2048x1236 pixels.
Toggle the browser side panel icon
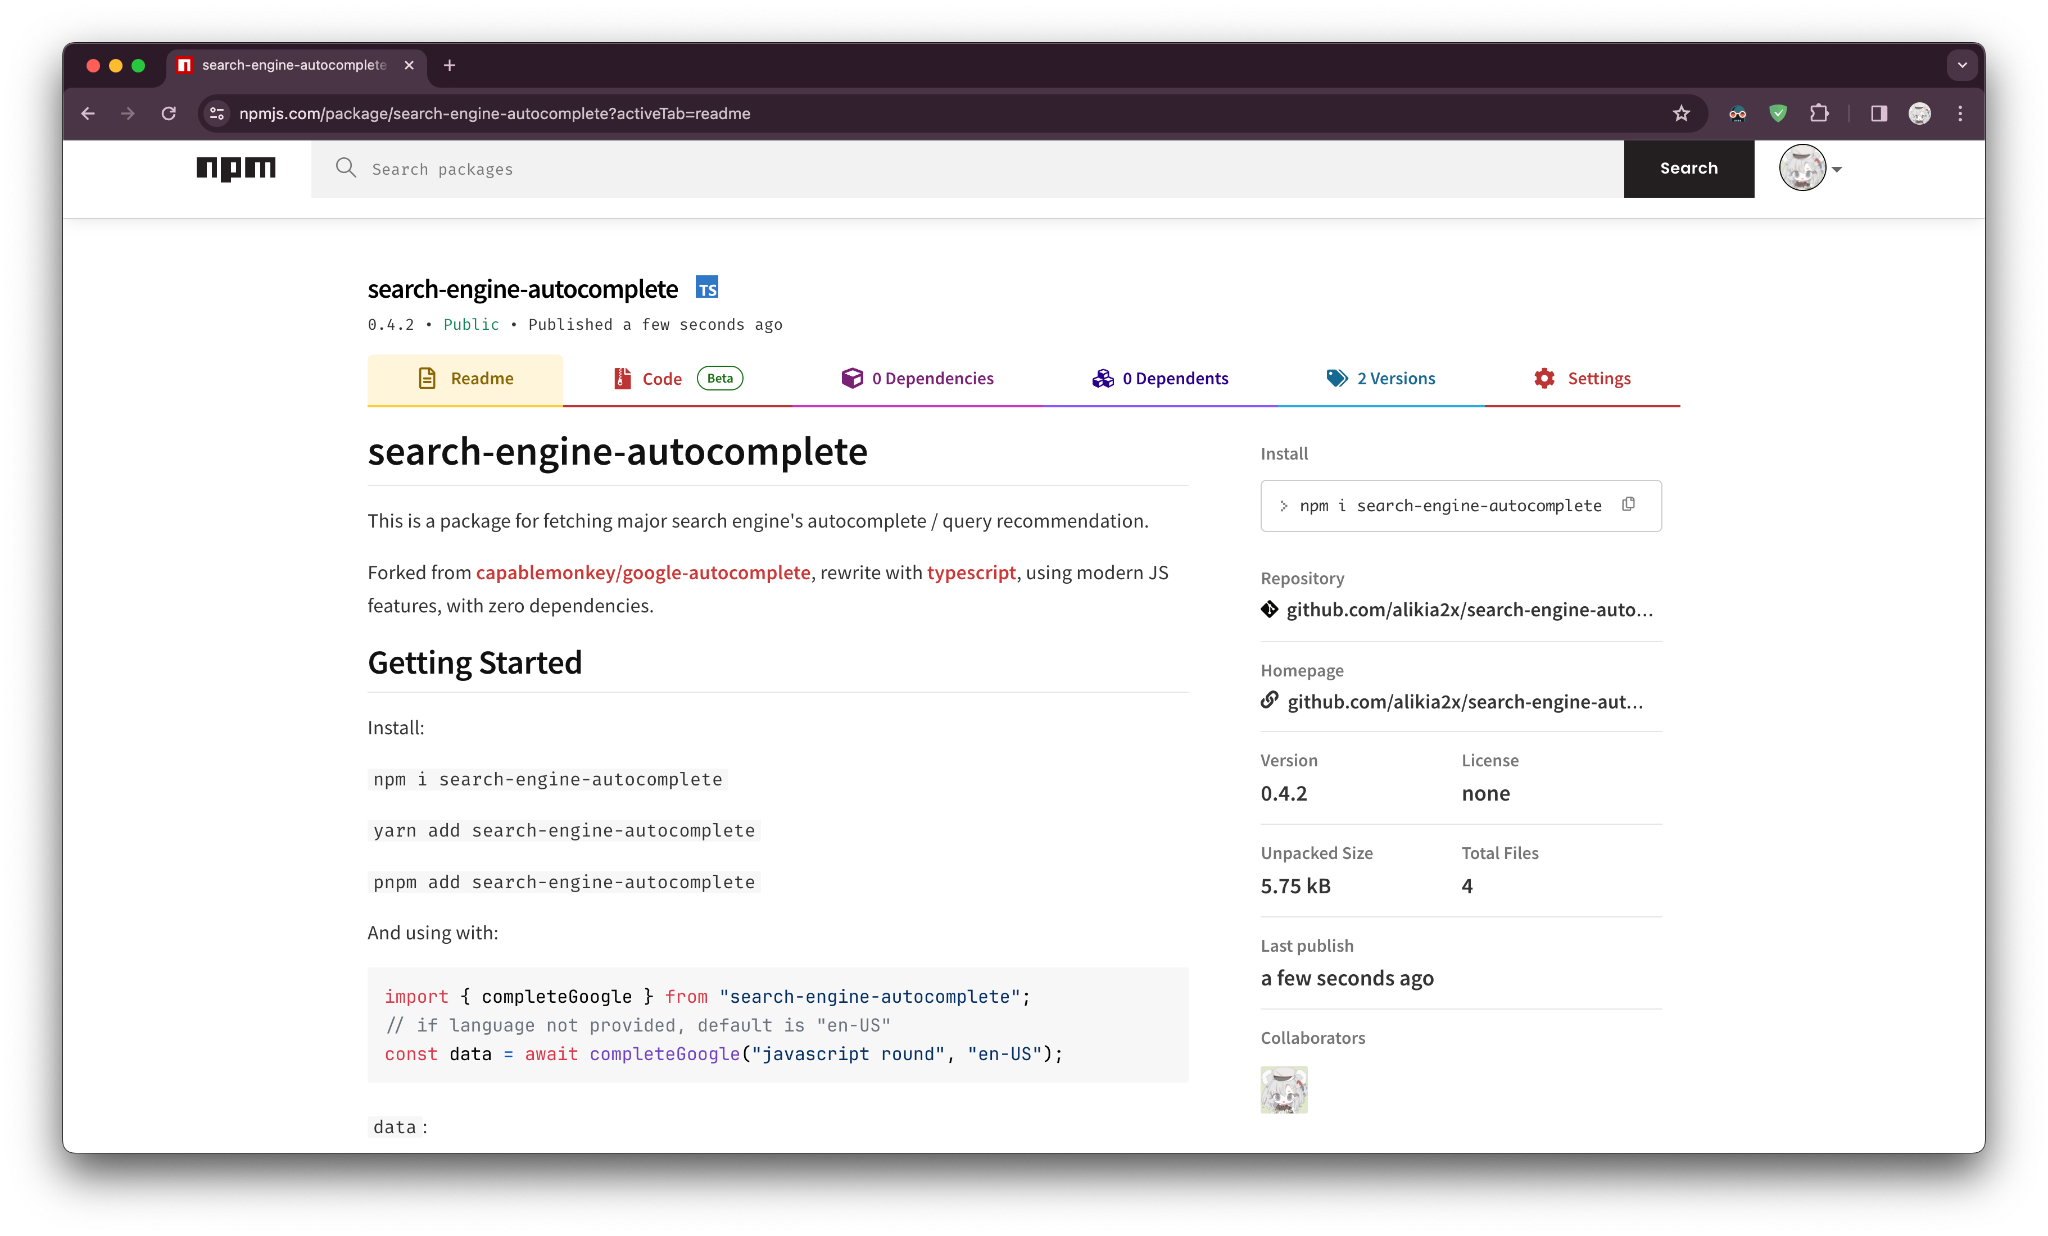[x=1879, y=114]
